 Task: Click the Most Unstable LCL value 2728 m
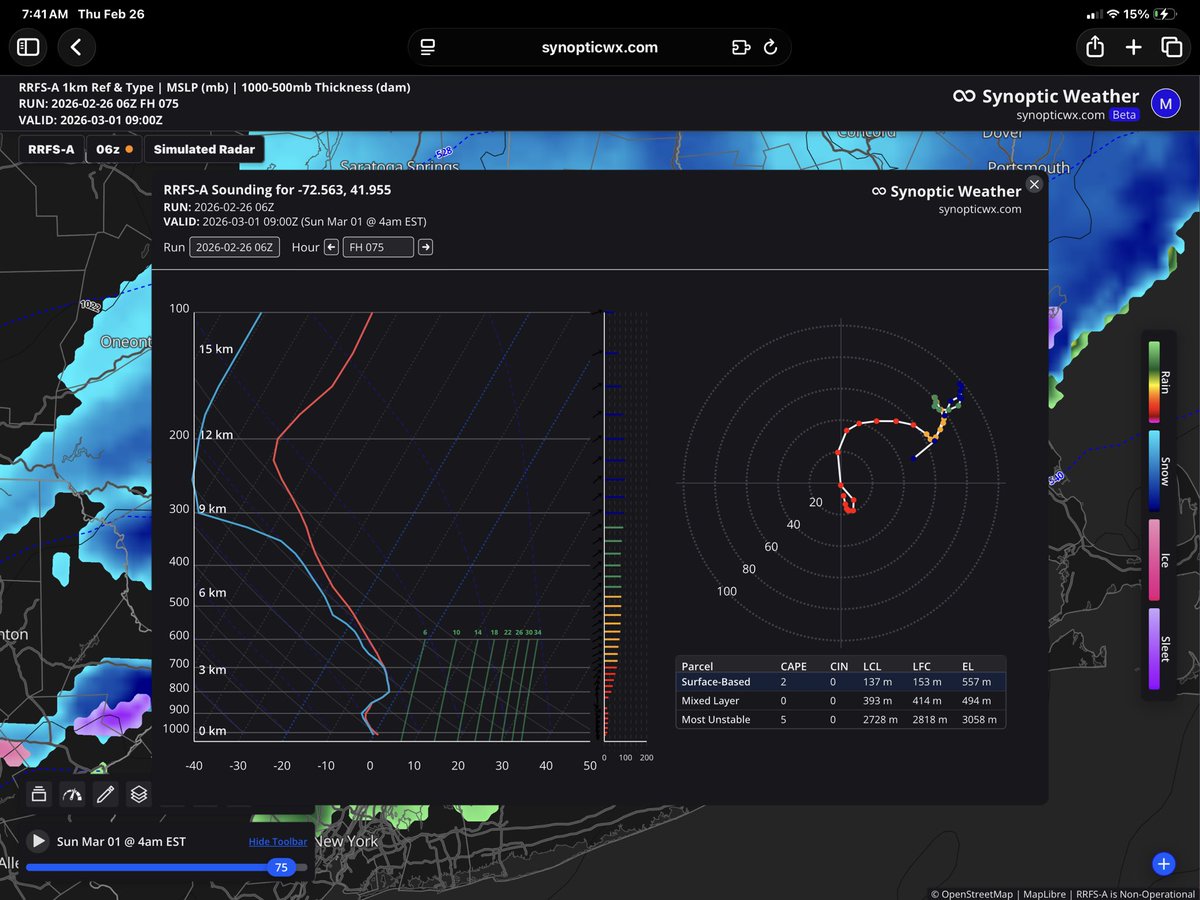(x=879, y=719)
